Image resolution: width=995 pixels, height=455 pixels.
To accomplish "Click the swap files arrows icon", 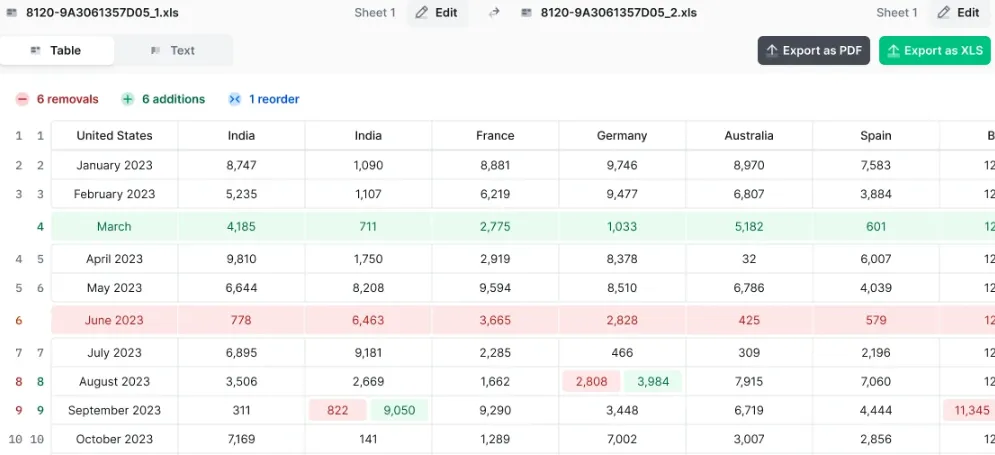I will 494,13.
